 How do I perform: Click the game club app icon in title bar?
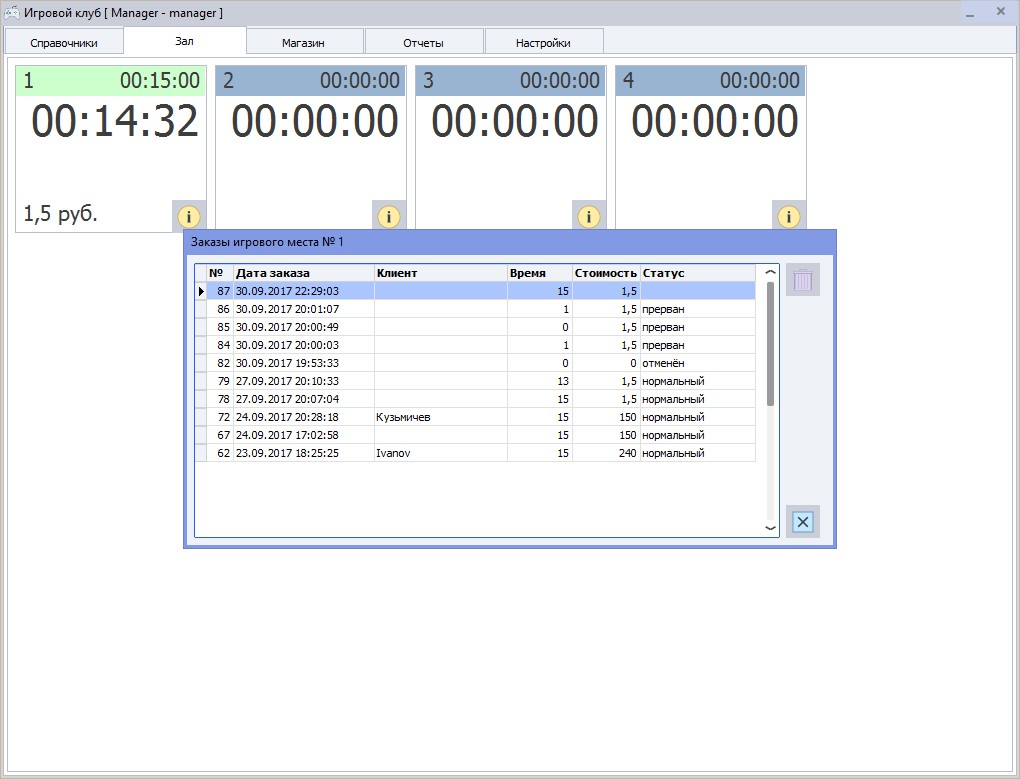coord(12,12)
